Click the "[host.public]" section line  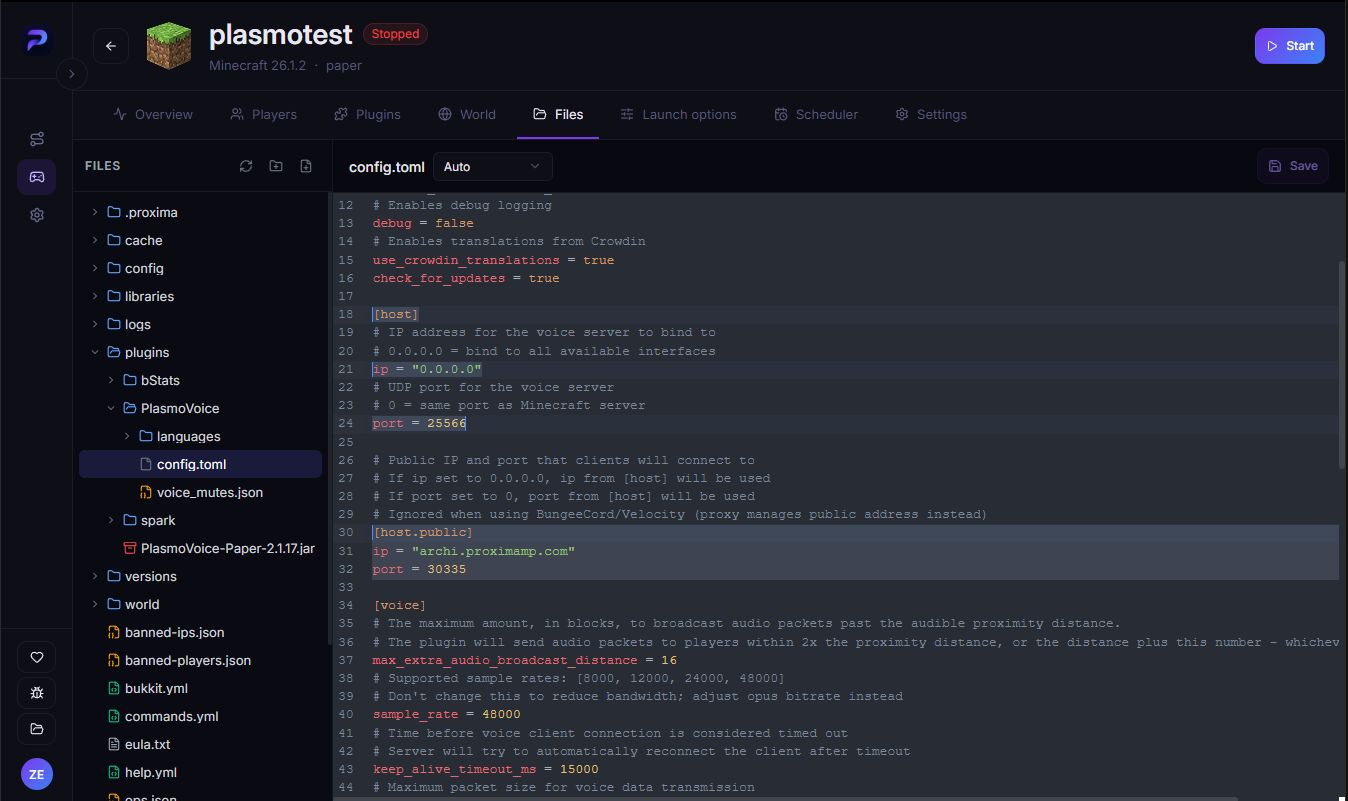(422, 532)
